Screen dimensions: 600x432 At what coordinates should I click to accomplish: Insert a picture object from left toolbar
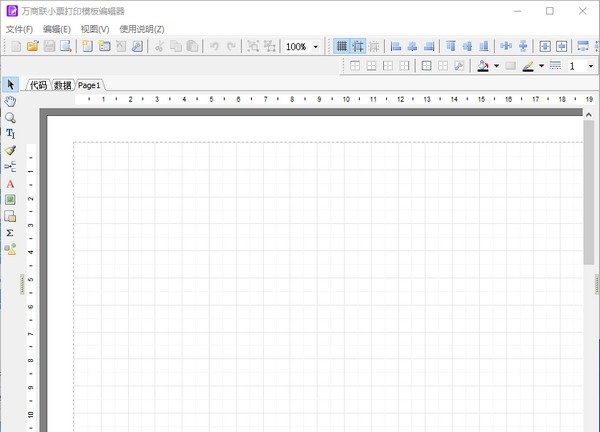click(11, 200)
